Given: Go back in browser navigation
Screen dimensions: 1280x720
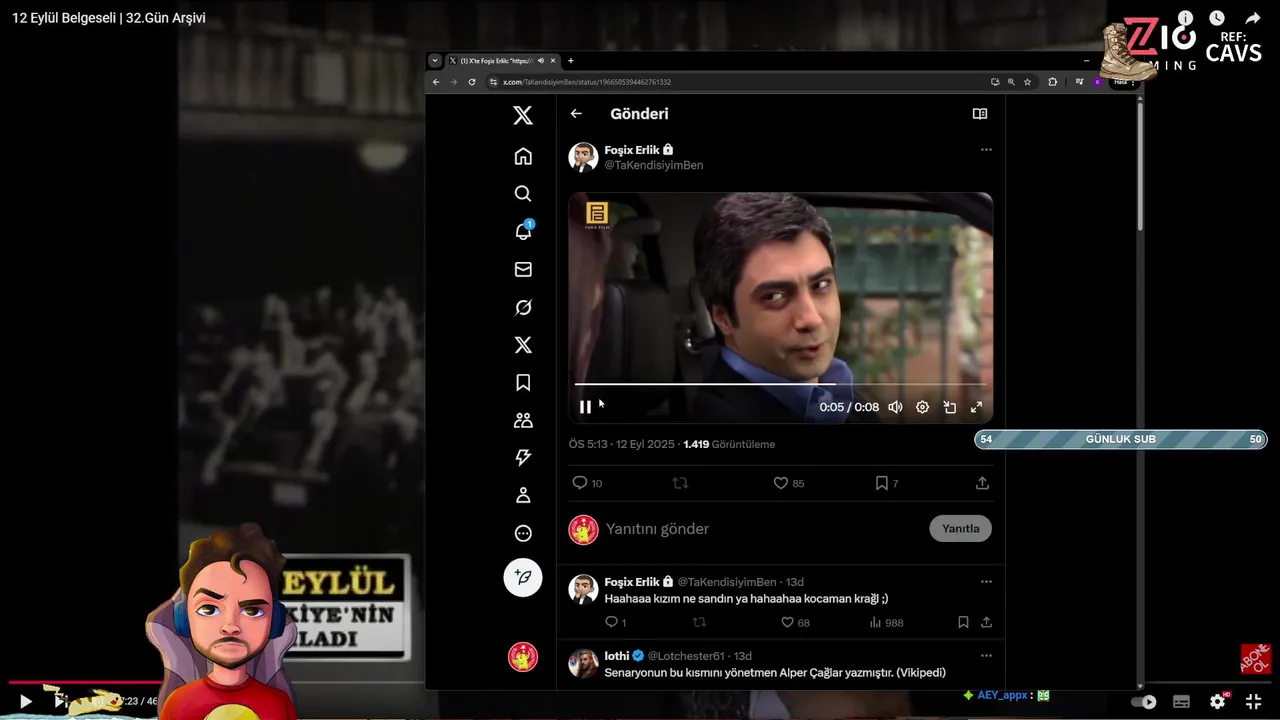Looking at the screenshot, I should coord(436,82).
